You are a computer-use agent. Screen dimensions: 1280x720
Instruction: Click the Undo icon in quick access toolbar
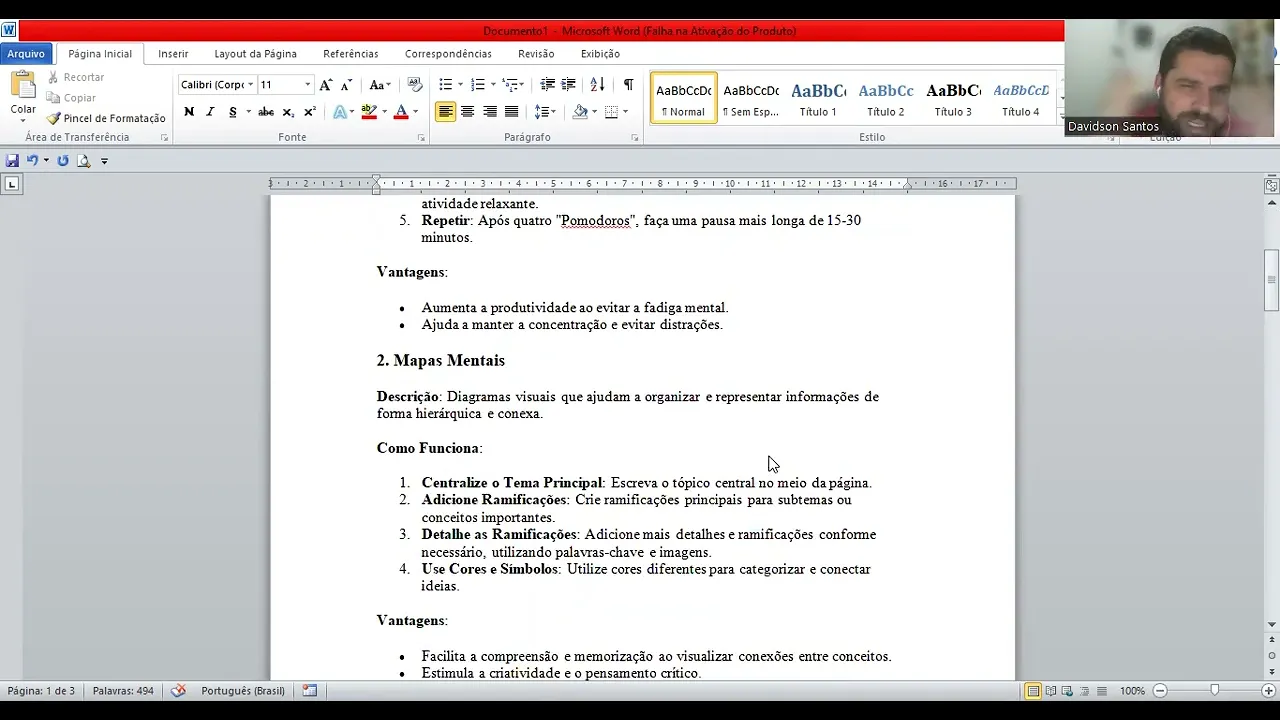(x=32, y=161)
